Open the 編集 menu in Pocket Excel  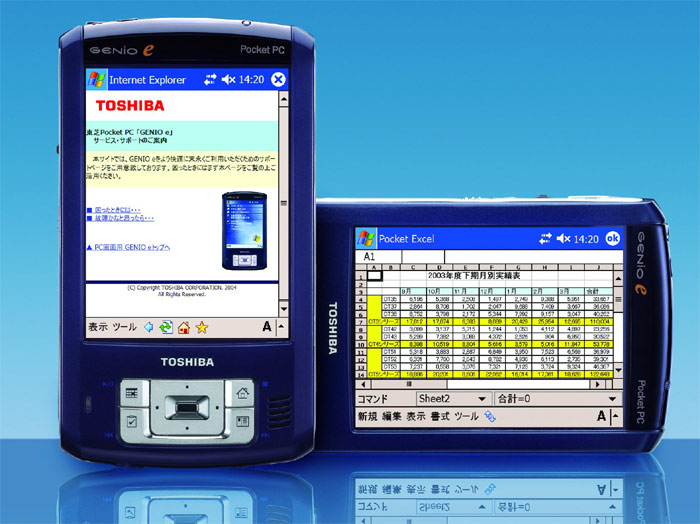click(x=392, y=416)
